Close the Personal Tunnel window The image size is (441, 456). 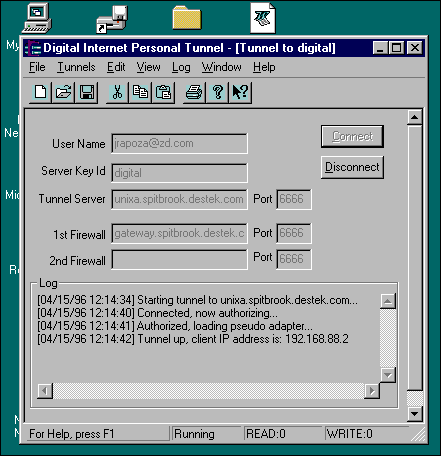[x=415, y=48]
